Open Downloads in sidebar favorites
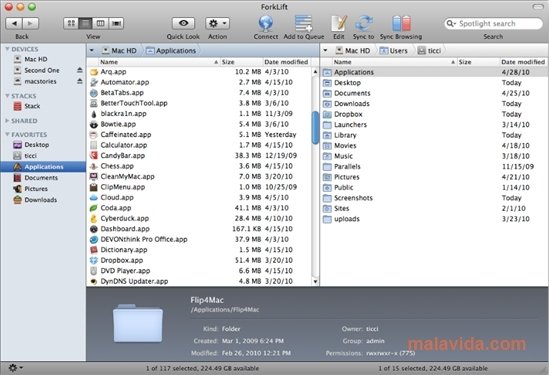The height and width of the screenshot is (375, 549). [x=35, y=200]
